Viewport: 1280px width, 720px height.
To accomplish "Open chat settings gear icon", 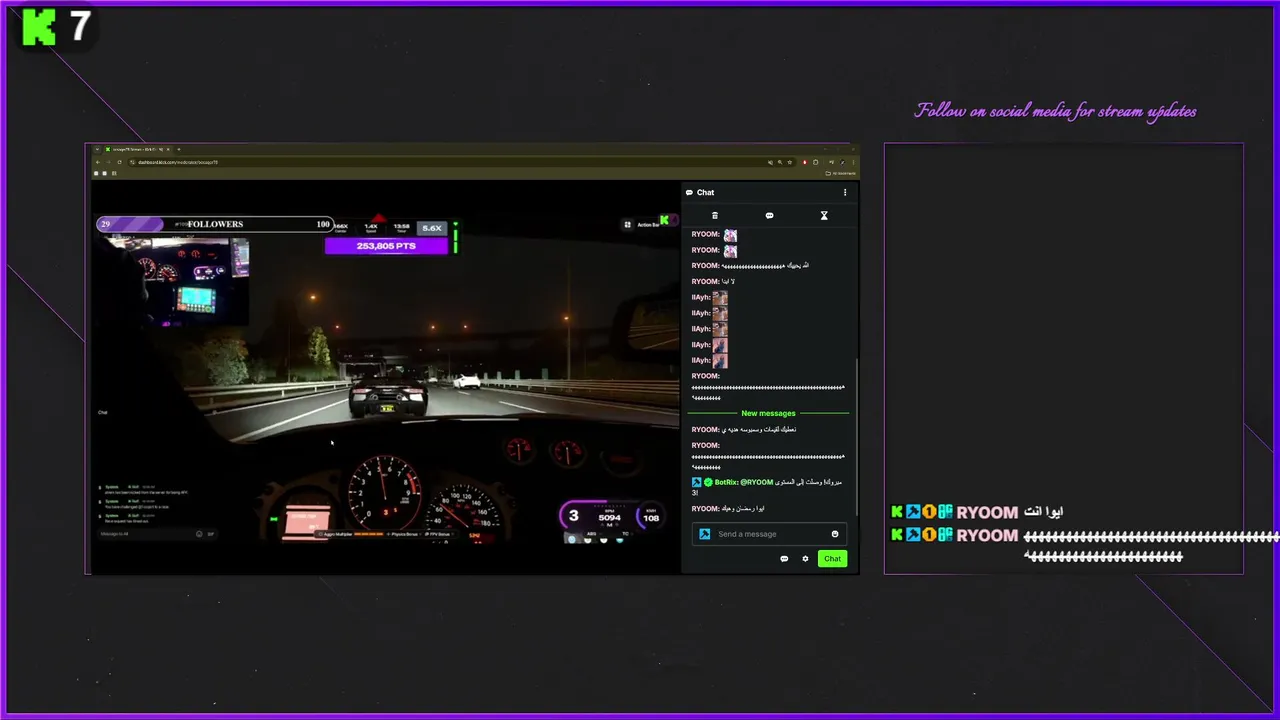I will 805,558.
